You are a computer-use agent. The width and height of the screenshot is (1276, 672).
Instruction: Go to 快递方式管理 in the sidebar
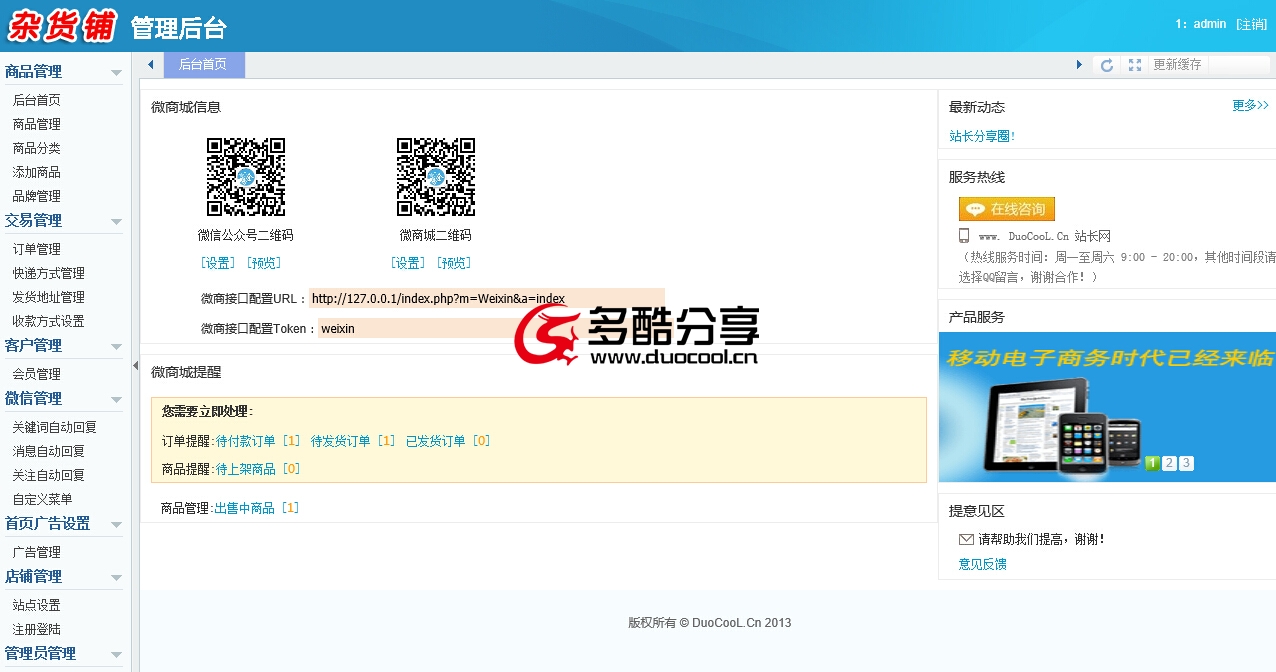pyautogui.click(x=48, y=273)
